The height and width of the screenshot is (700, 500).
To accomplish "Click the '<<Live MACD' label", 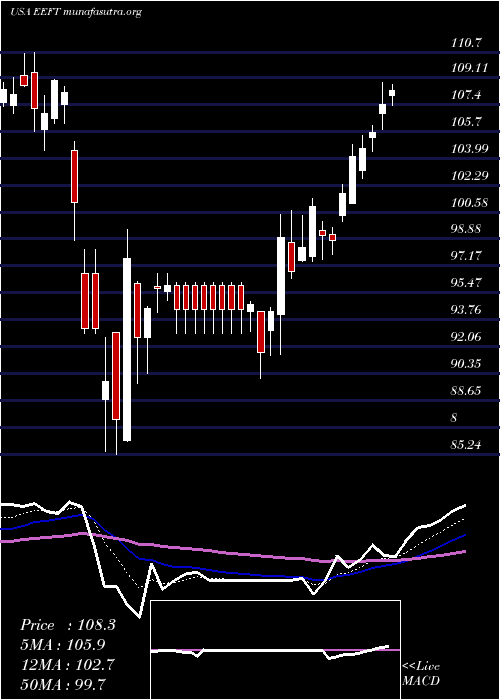I will [421, 674].
